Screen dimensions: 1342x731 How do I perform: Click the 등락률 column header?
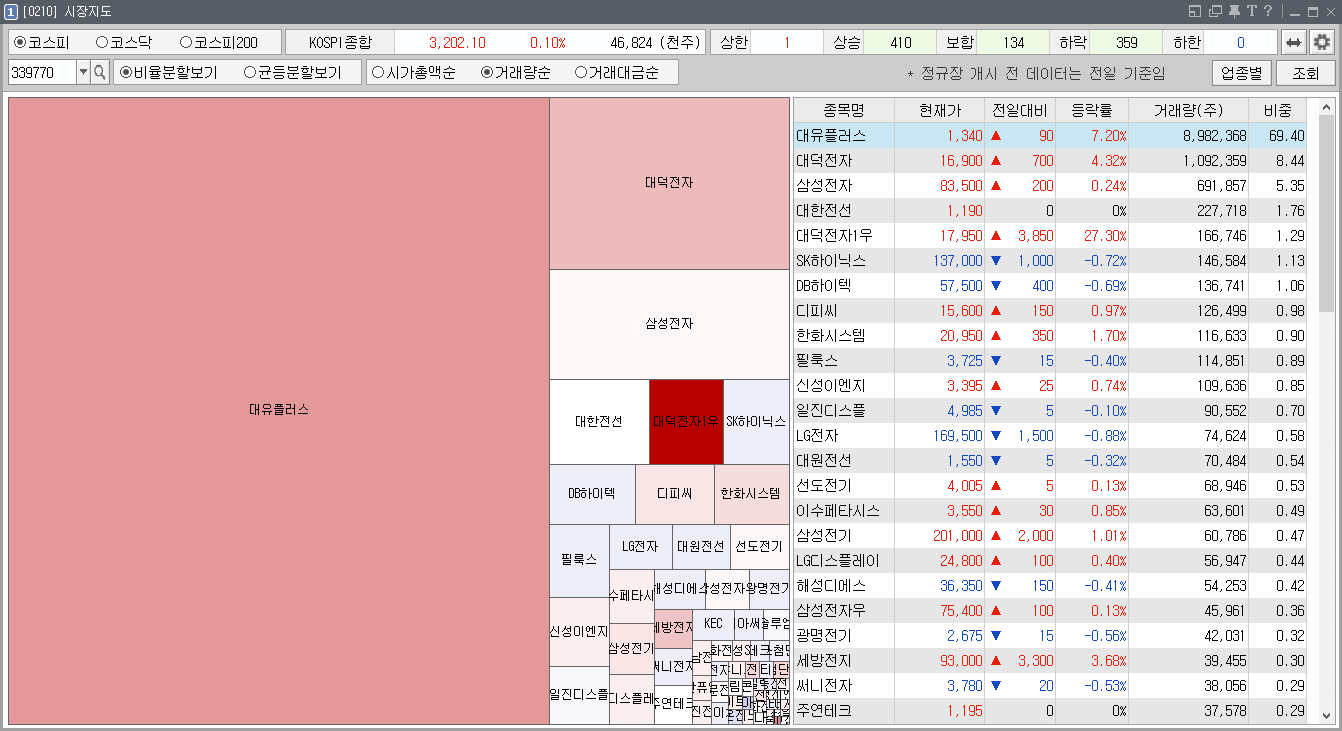click(1092, 110)
